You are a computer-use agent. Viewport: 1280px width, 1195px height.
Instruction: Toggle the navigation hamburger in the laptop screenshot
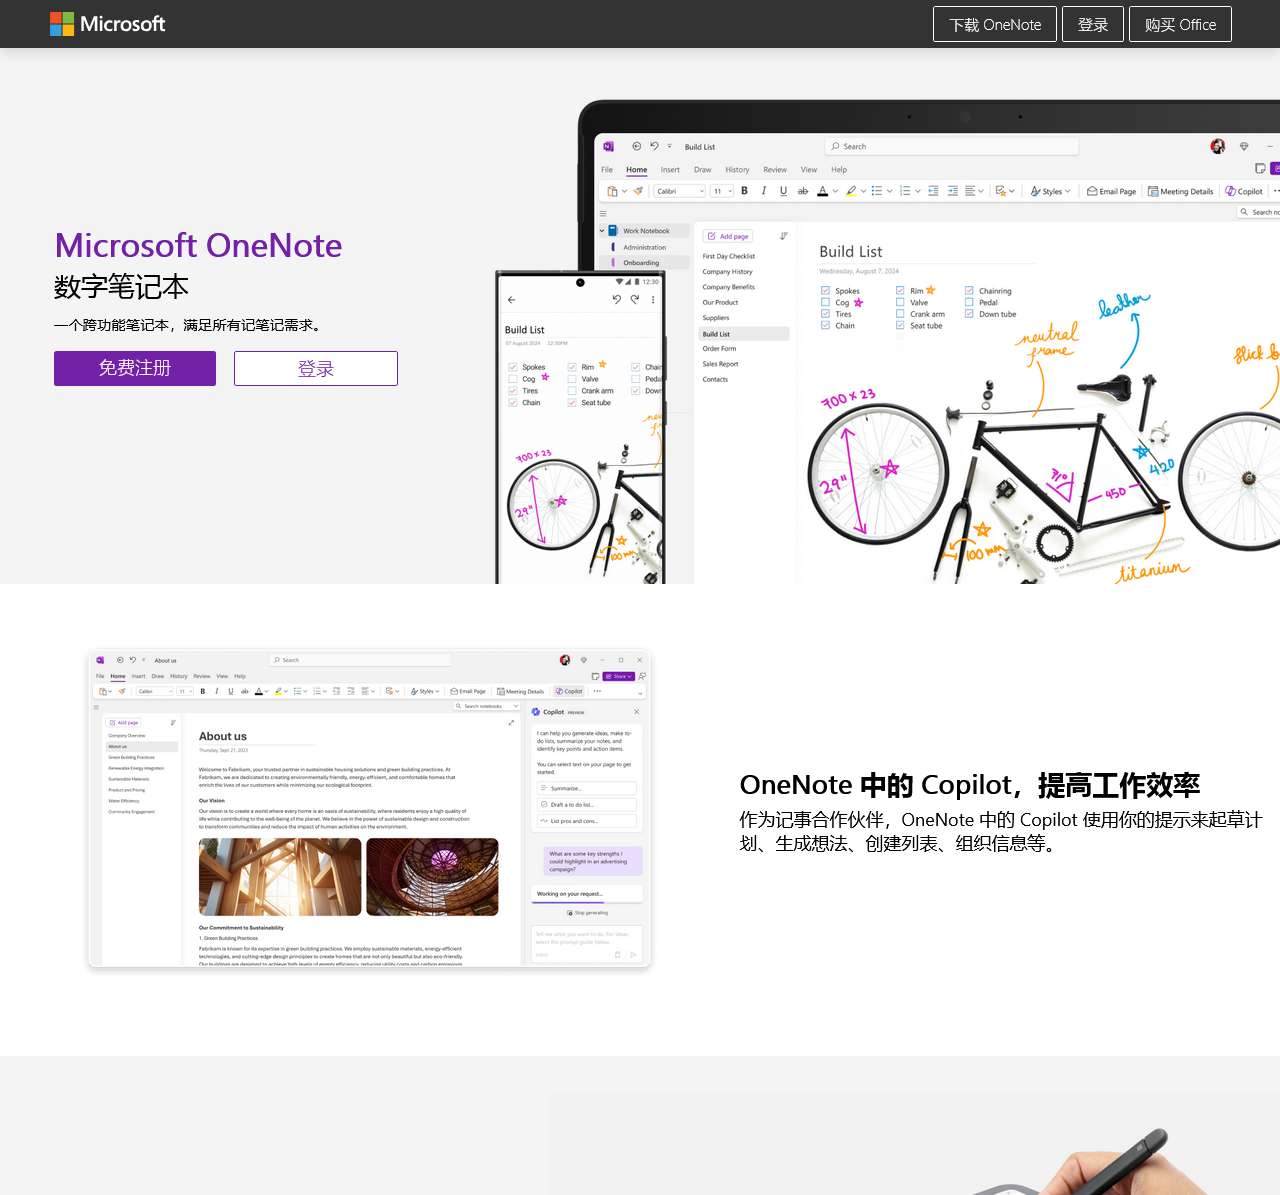tap(603, 213)
